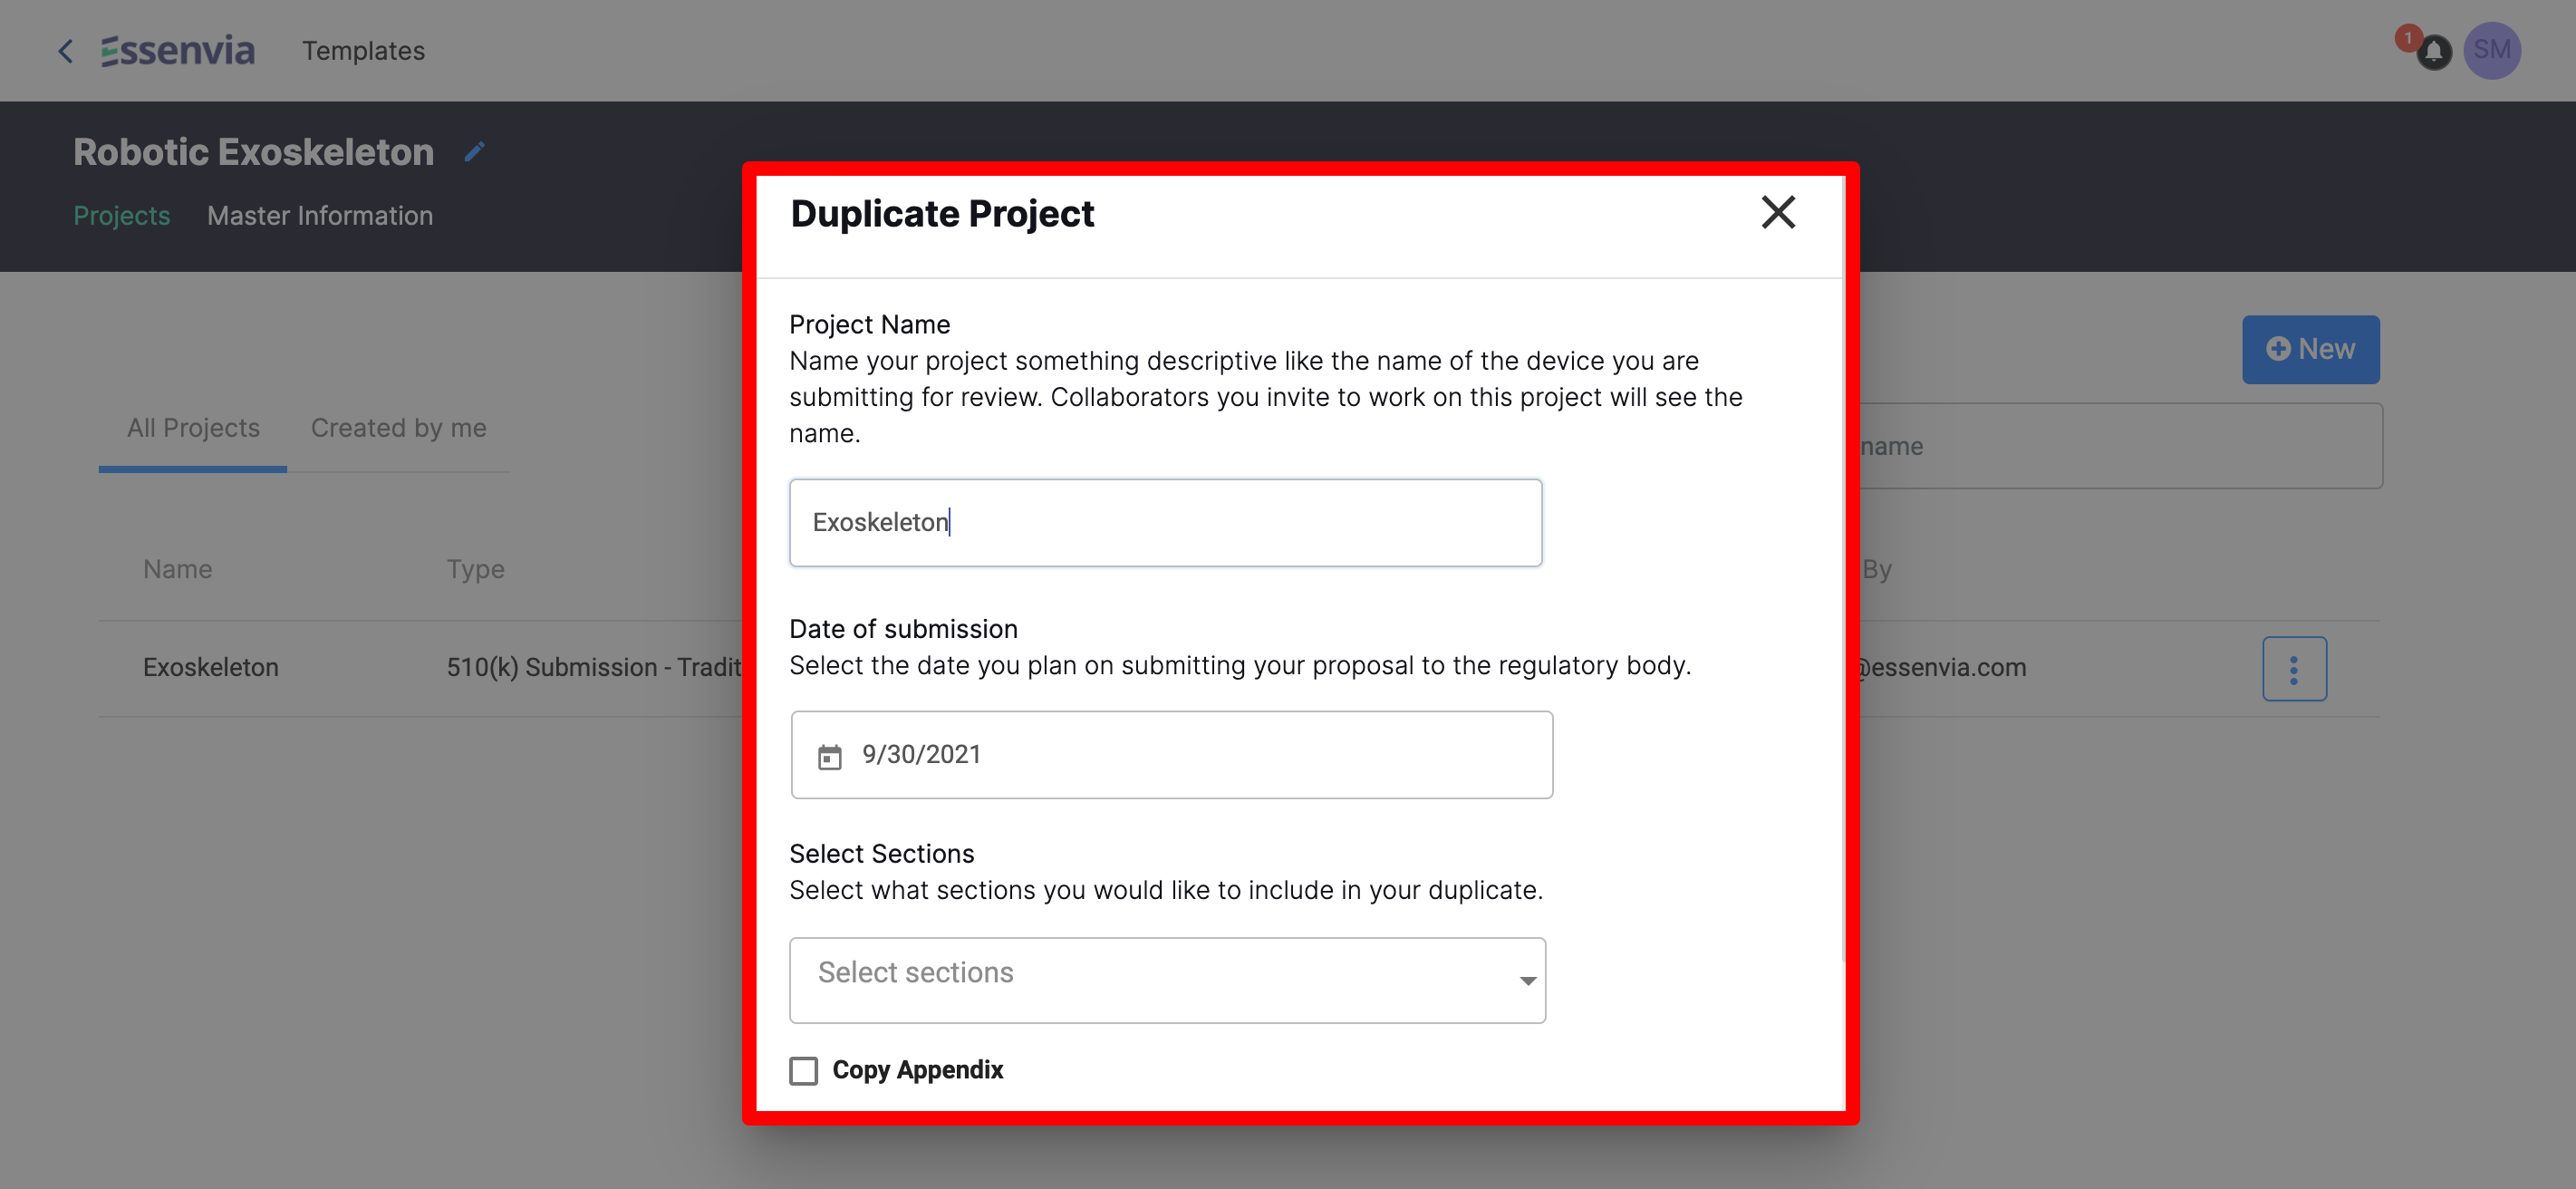Click the 510(k) Submission type cell
Image resolution: width=2576 pixels, height=1189 pixels.
pos(594,667)
